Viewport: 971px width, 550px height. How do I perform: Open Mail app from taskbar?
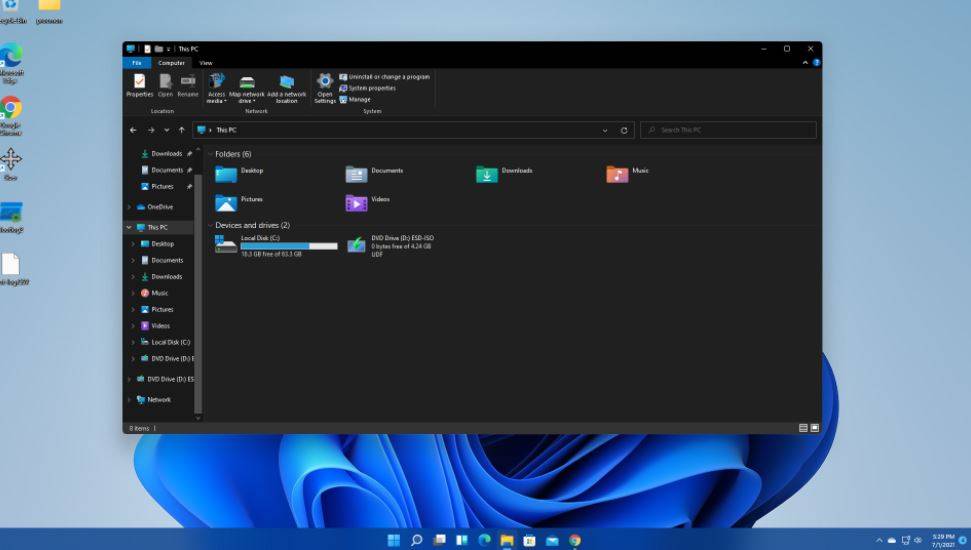pos(552,540)
